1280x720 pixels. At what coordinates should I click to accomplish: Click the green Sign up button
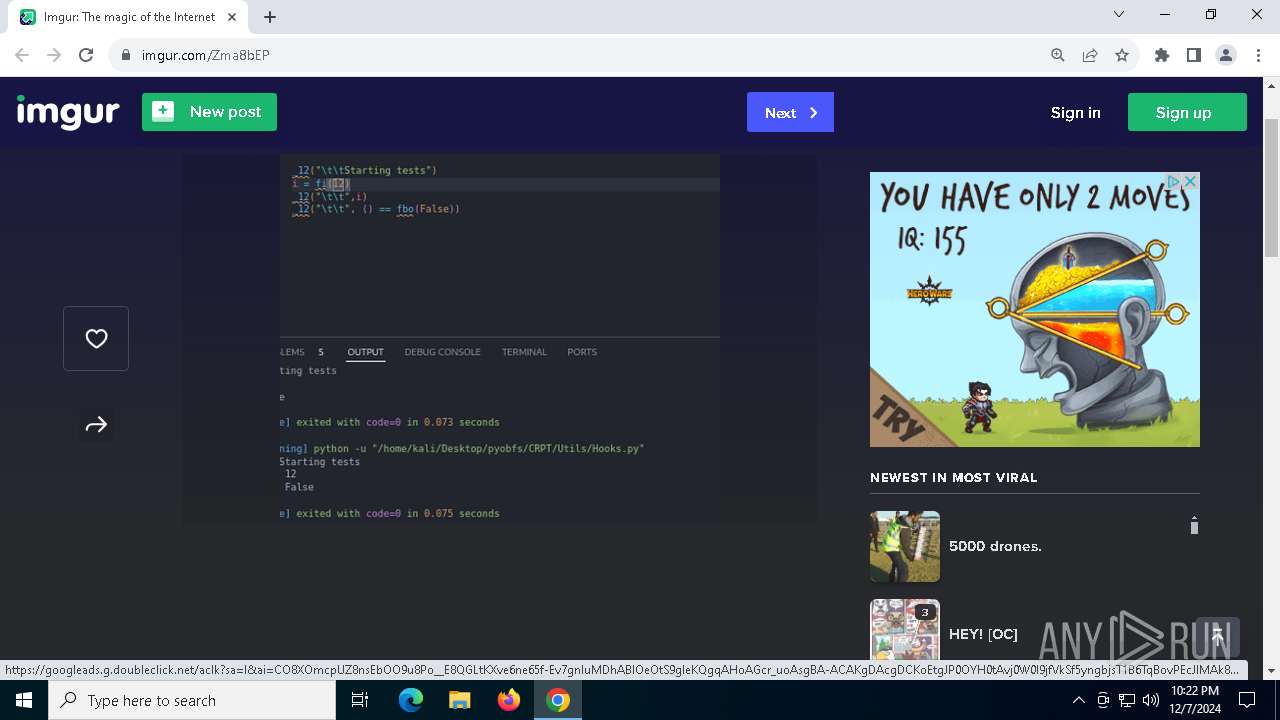(x=1187, y=113)
